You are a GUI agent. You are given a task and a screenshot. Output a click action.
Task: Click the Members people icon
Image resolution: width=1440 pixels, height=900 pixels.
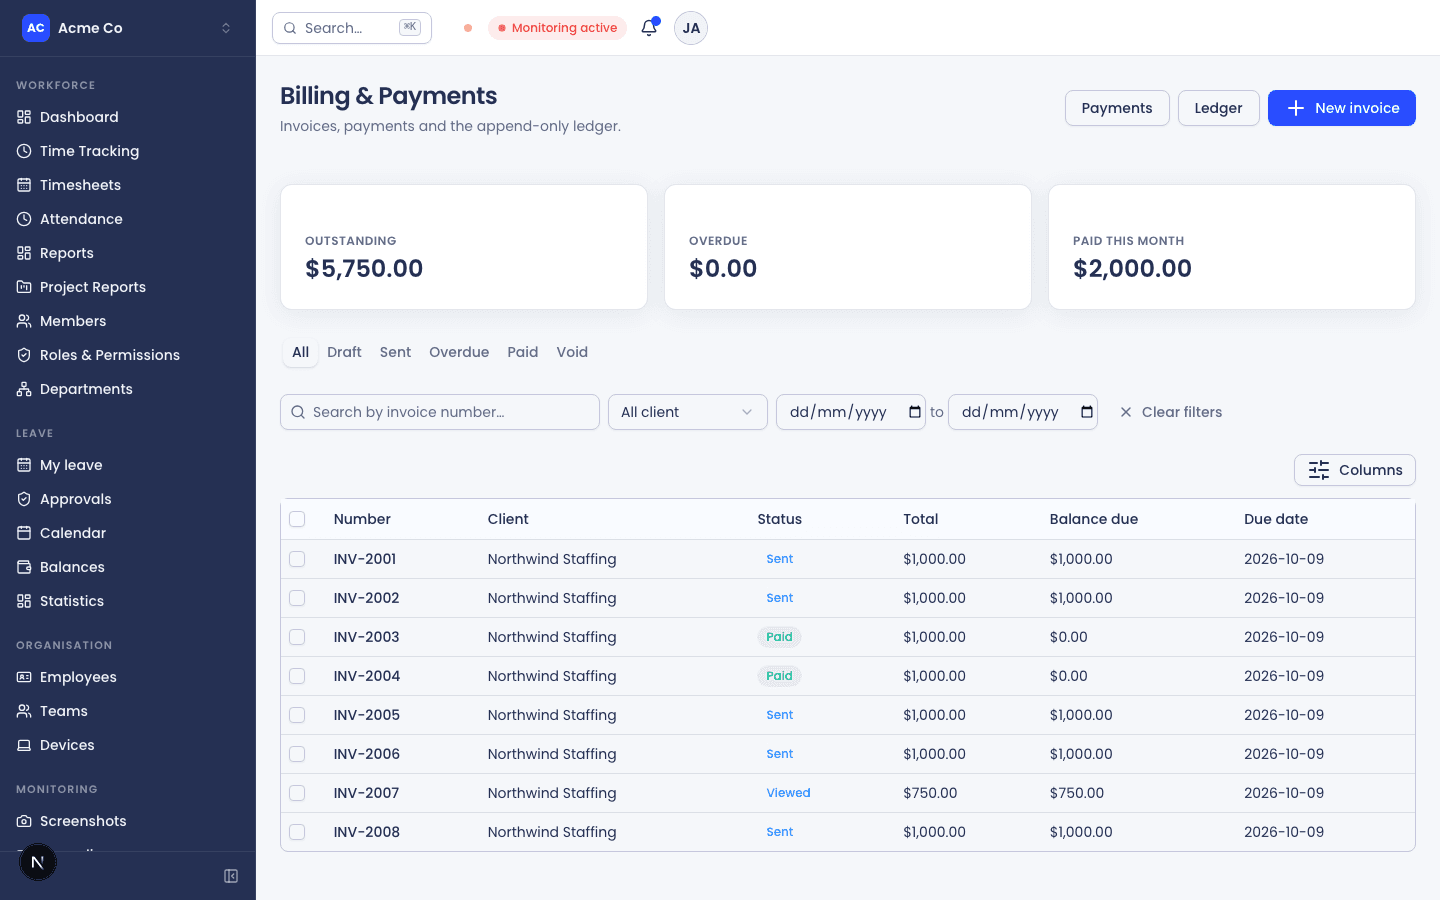pos(24,321)
